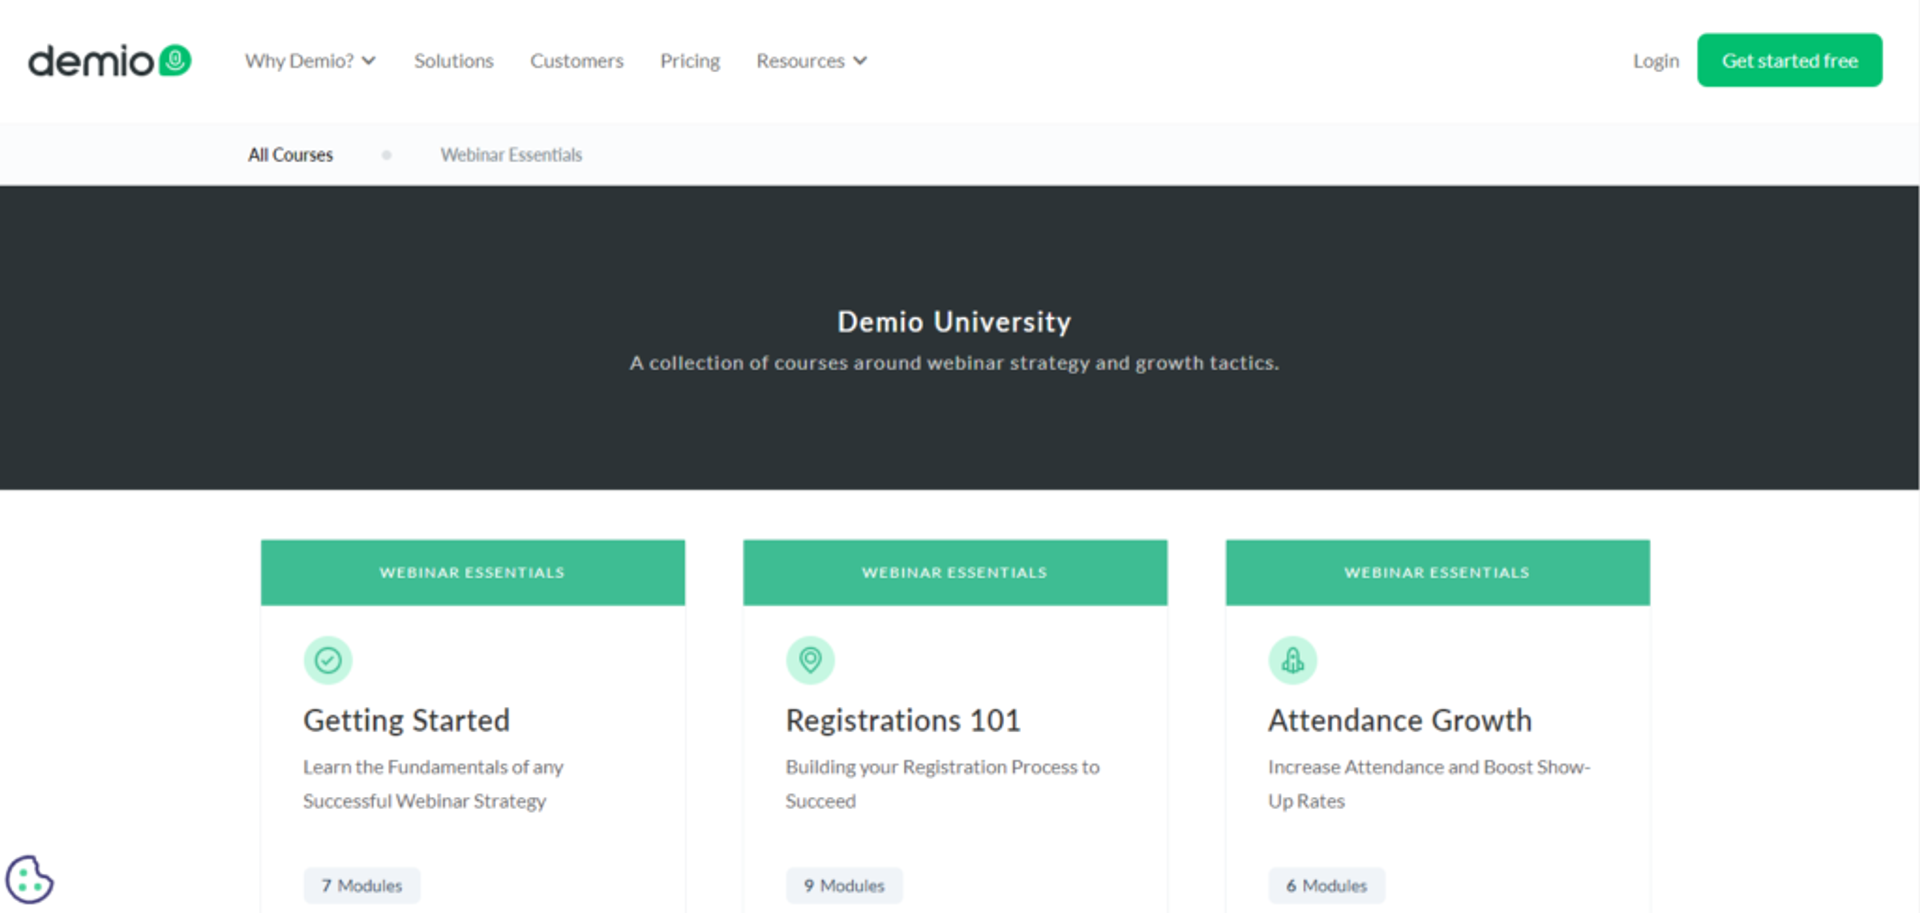Click the Login link
The height and width of the screenshot is (913, 1920).
(1656, 61)
